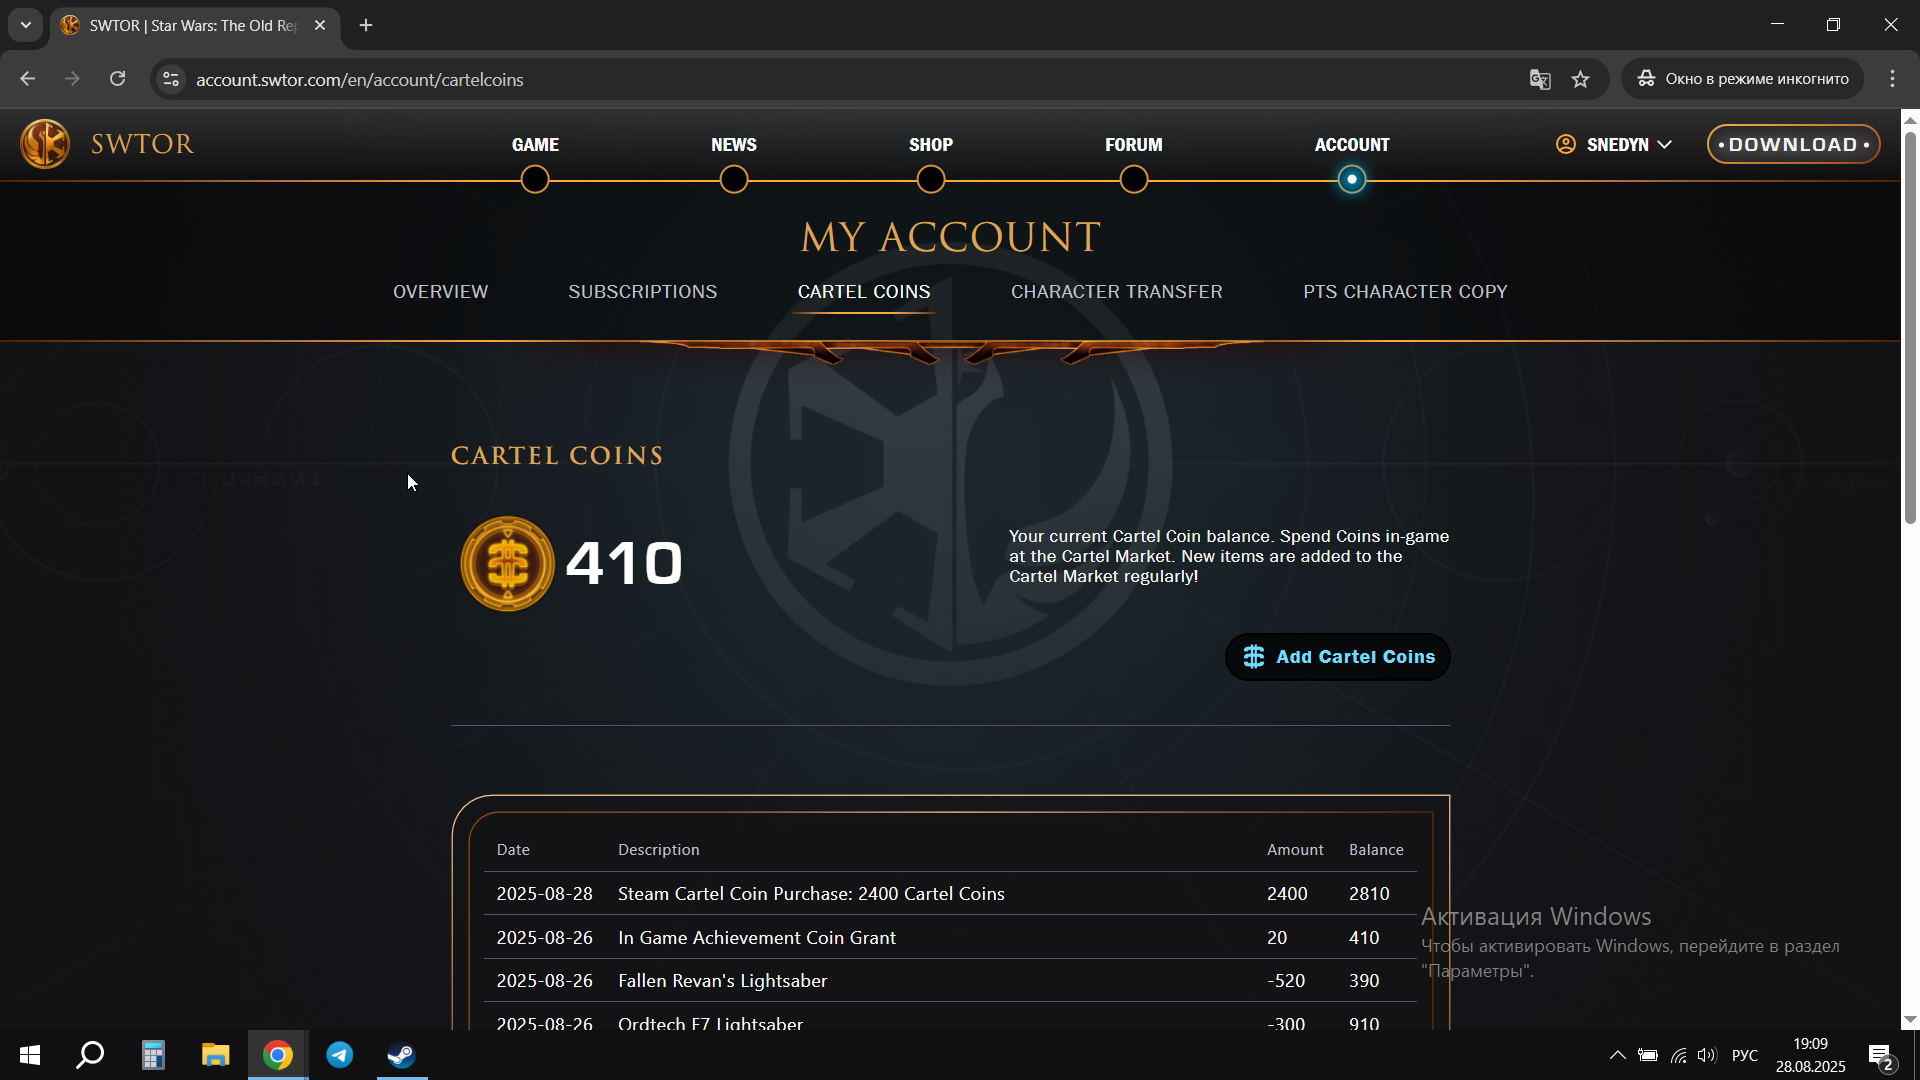1920x1080 pixels.
Task: Open Windows taskbar search
Action: coord(90,1055)
